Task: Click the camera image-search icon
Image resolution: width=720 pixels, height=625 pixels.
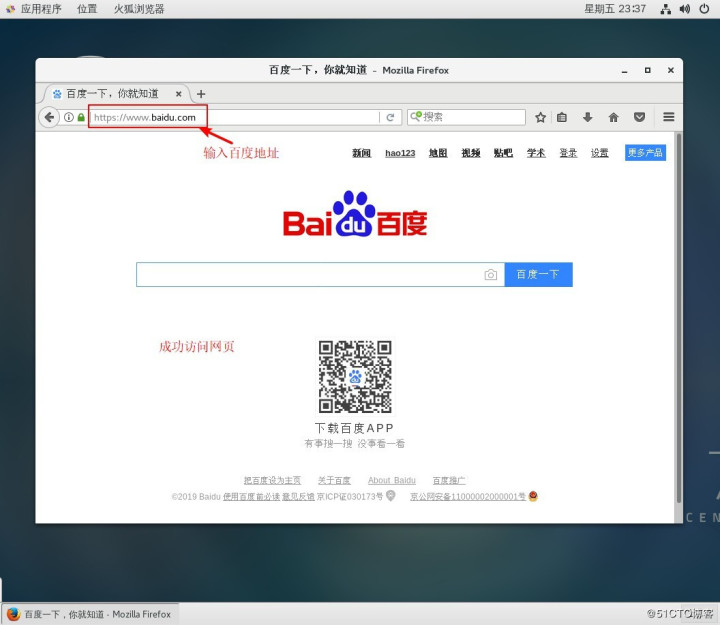Action: 490,275
